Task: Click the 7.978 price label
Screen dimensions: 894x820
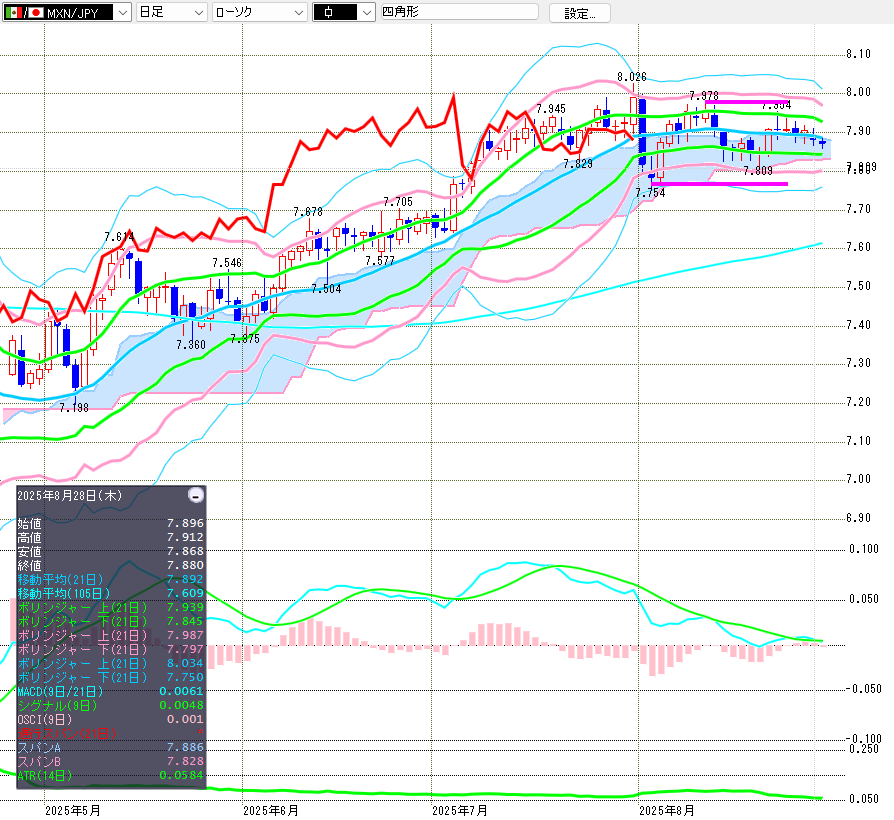Action: [x=704, y=95]
